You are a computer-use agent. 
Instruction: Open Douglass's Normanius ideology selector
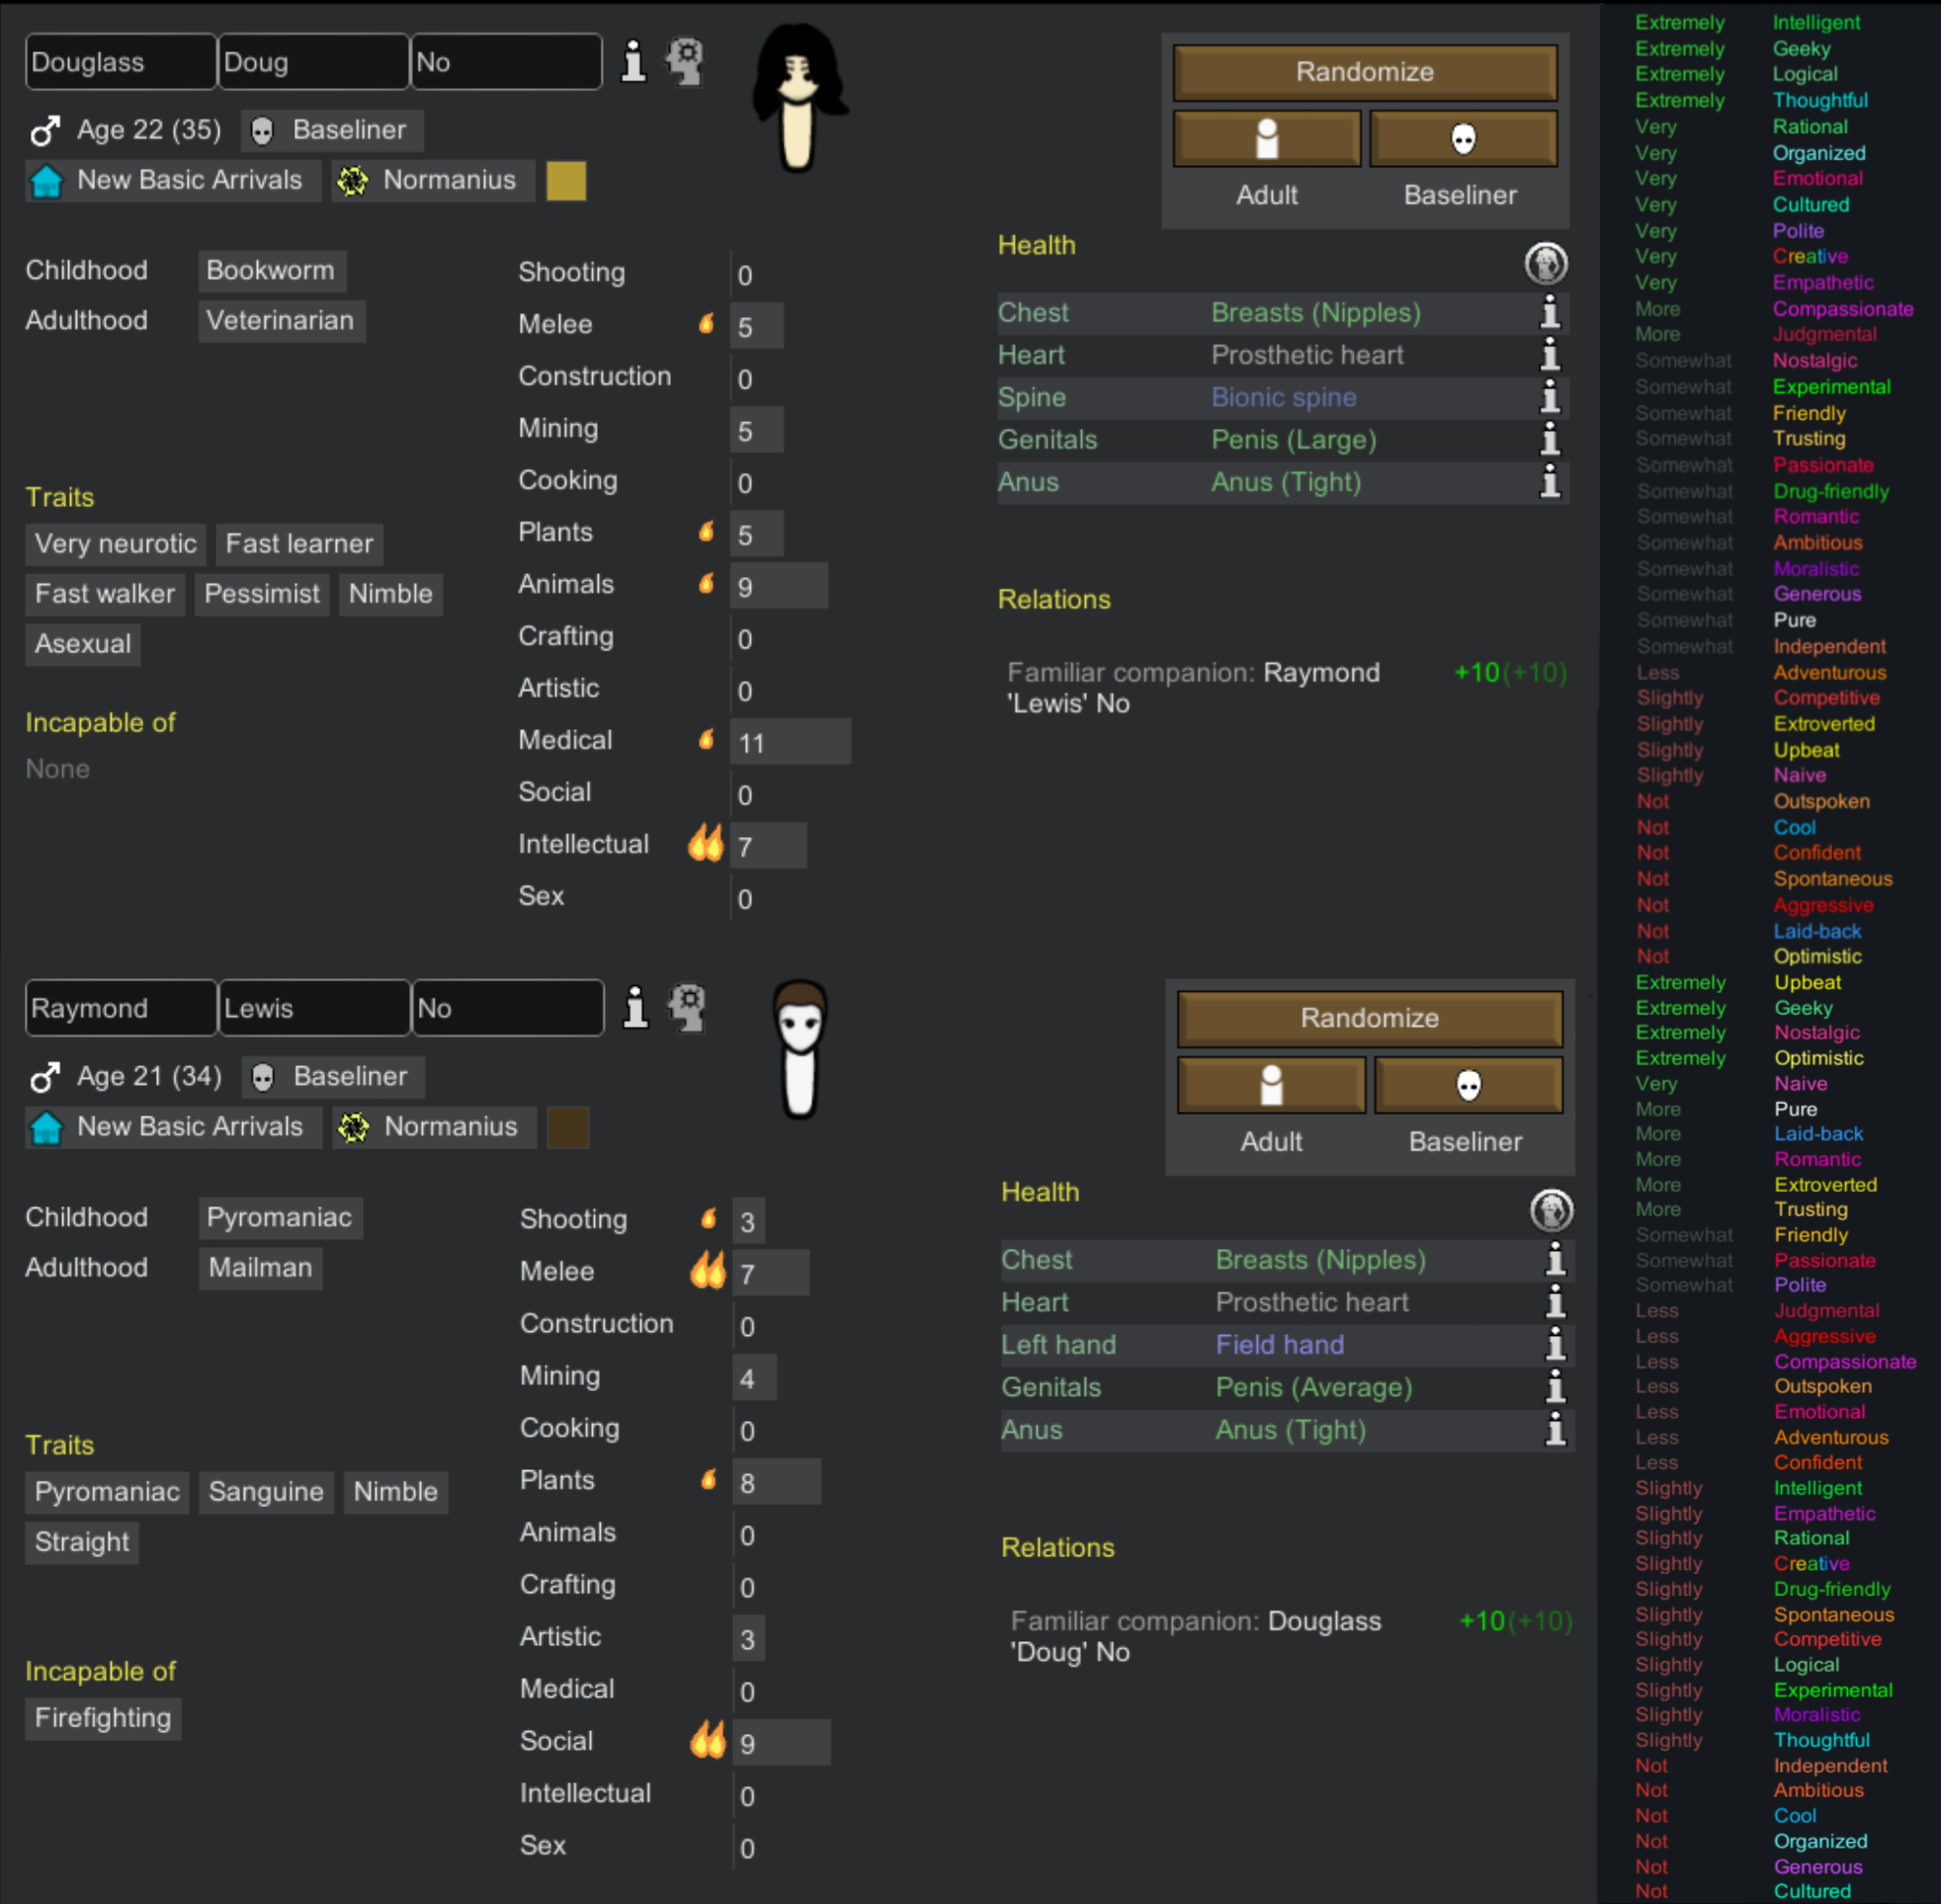click(x=432, y=180)
